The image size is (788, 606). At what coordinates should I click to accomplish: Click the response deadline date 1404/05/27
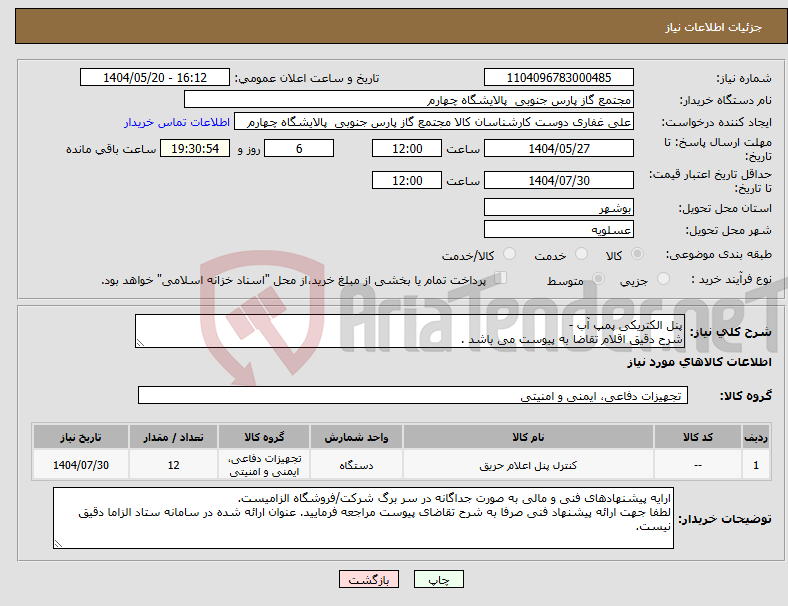[x=558, y=148]
